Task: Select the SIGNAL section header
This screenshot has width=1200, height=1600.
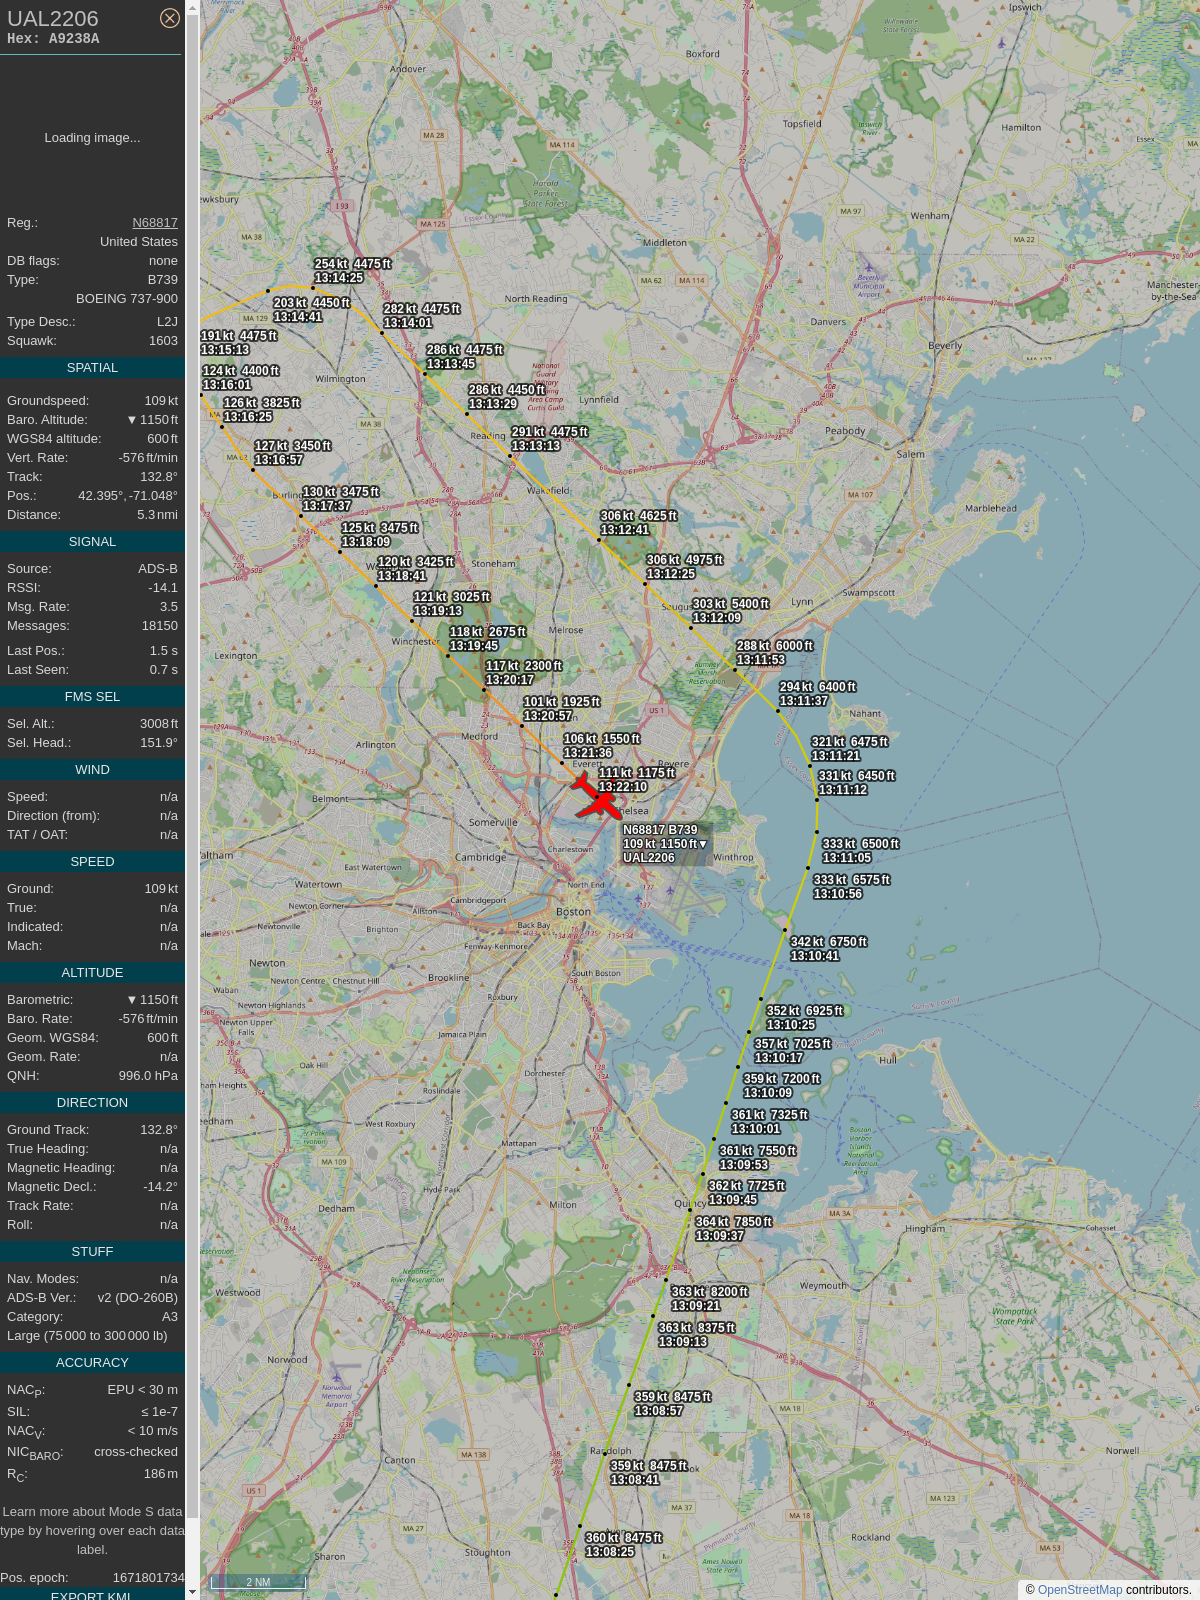Action: click(92, 542)
